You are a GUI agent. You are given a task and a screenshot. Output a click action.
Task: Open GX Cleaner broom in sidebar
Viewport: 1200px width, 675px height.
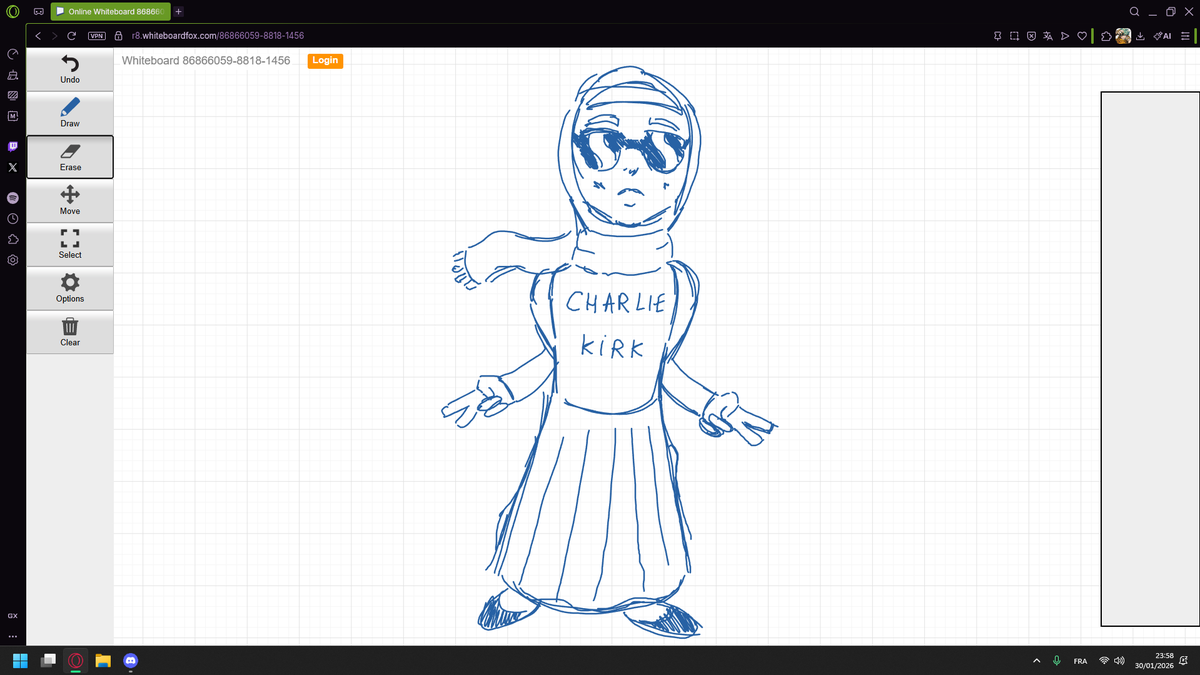click(12, 75)
